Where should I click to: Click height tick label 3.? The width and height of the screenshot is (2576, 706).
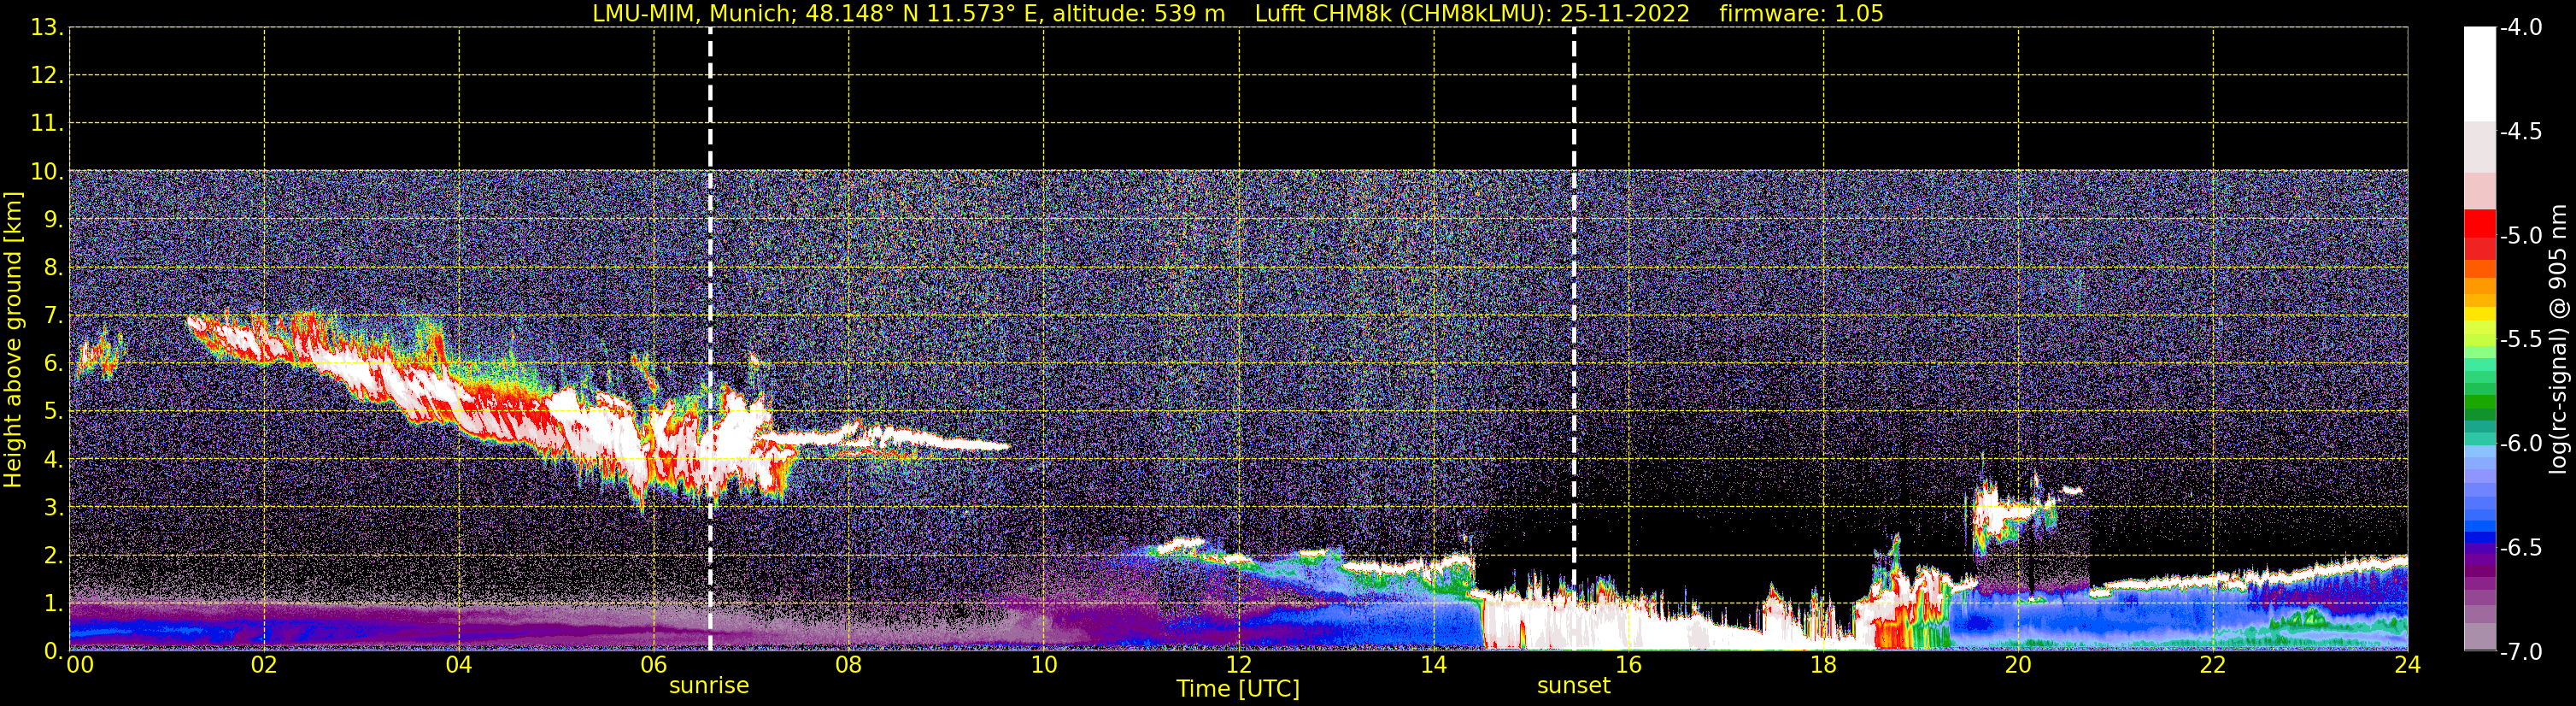point(52,508)
